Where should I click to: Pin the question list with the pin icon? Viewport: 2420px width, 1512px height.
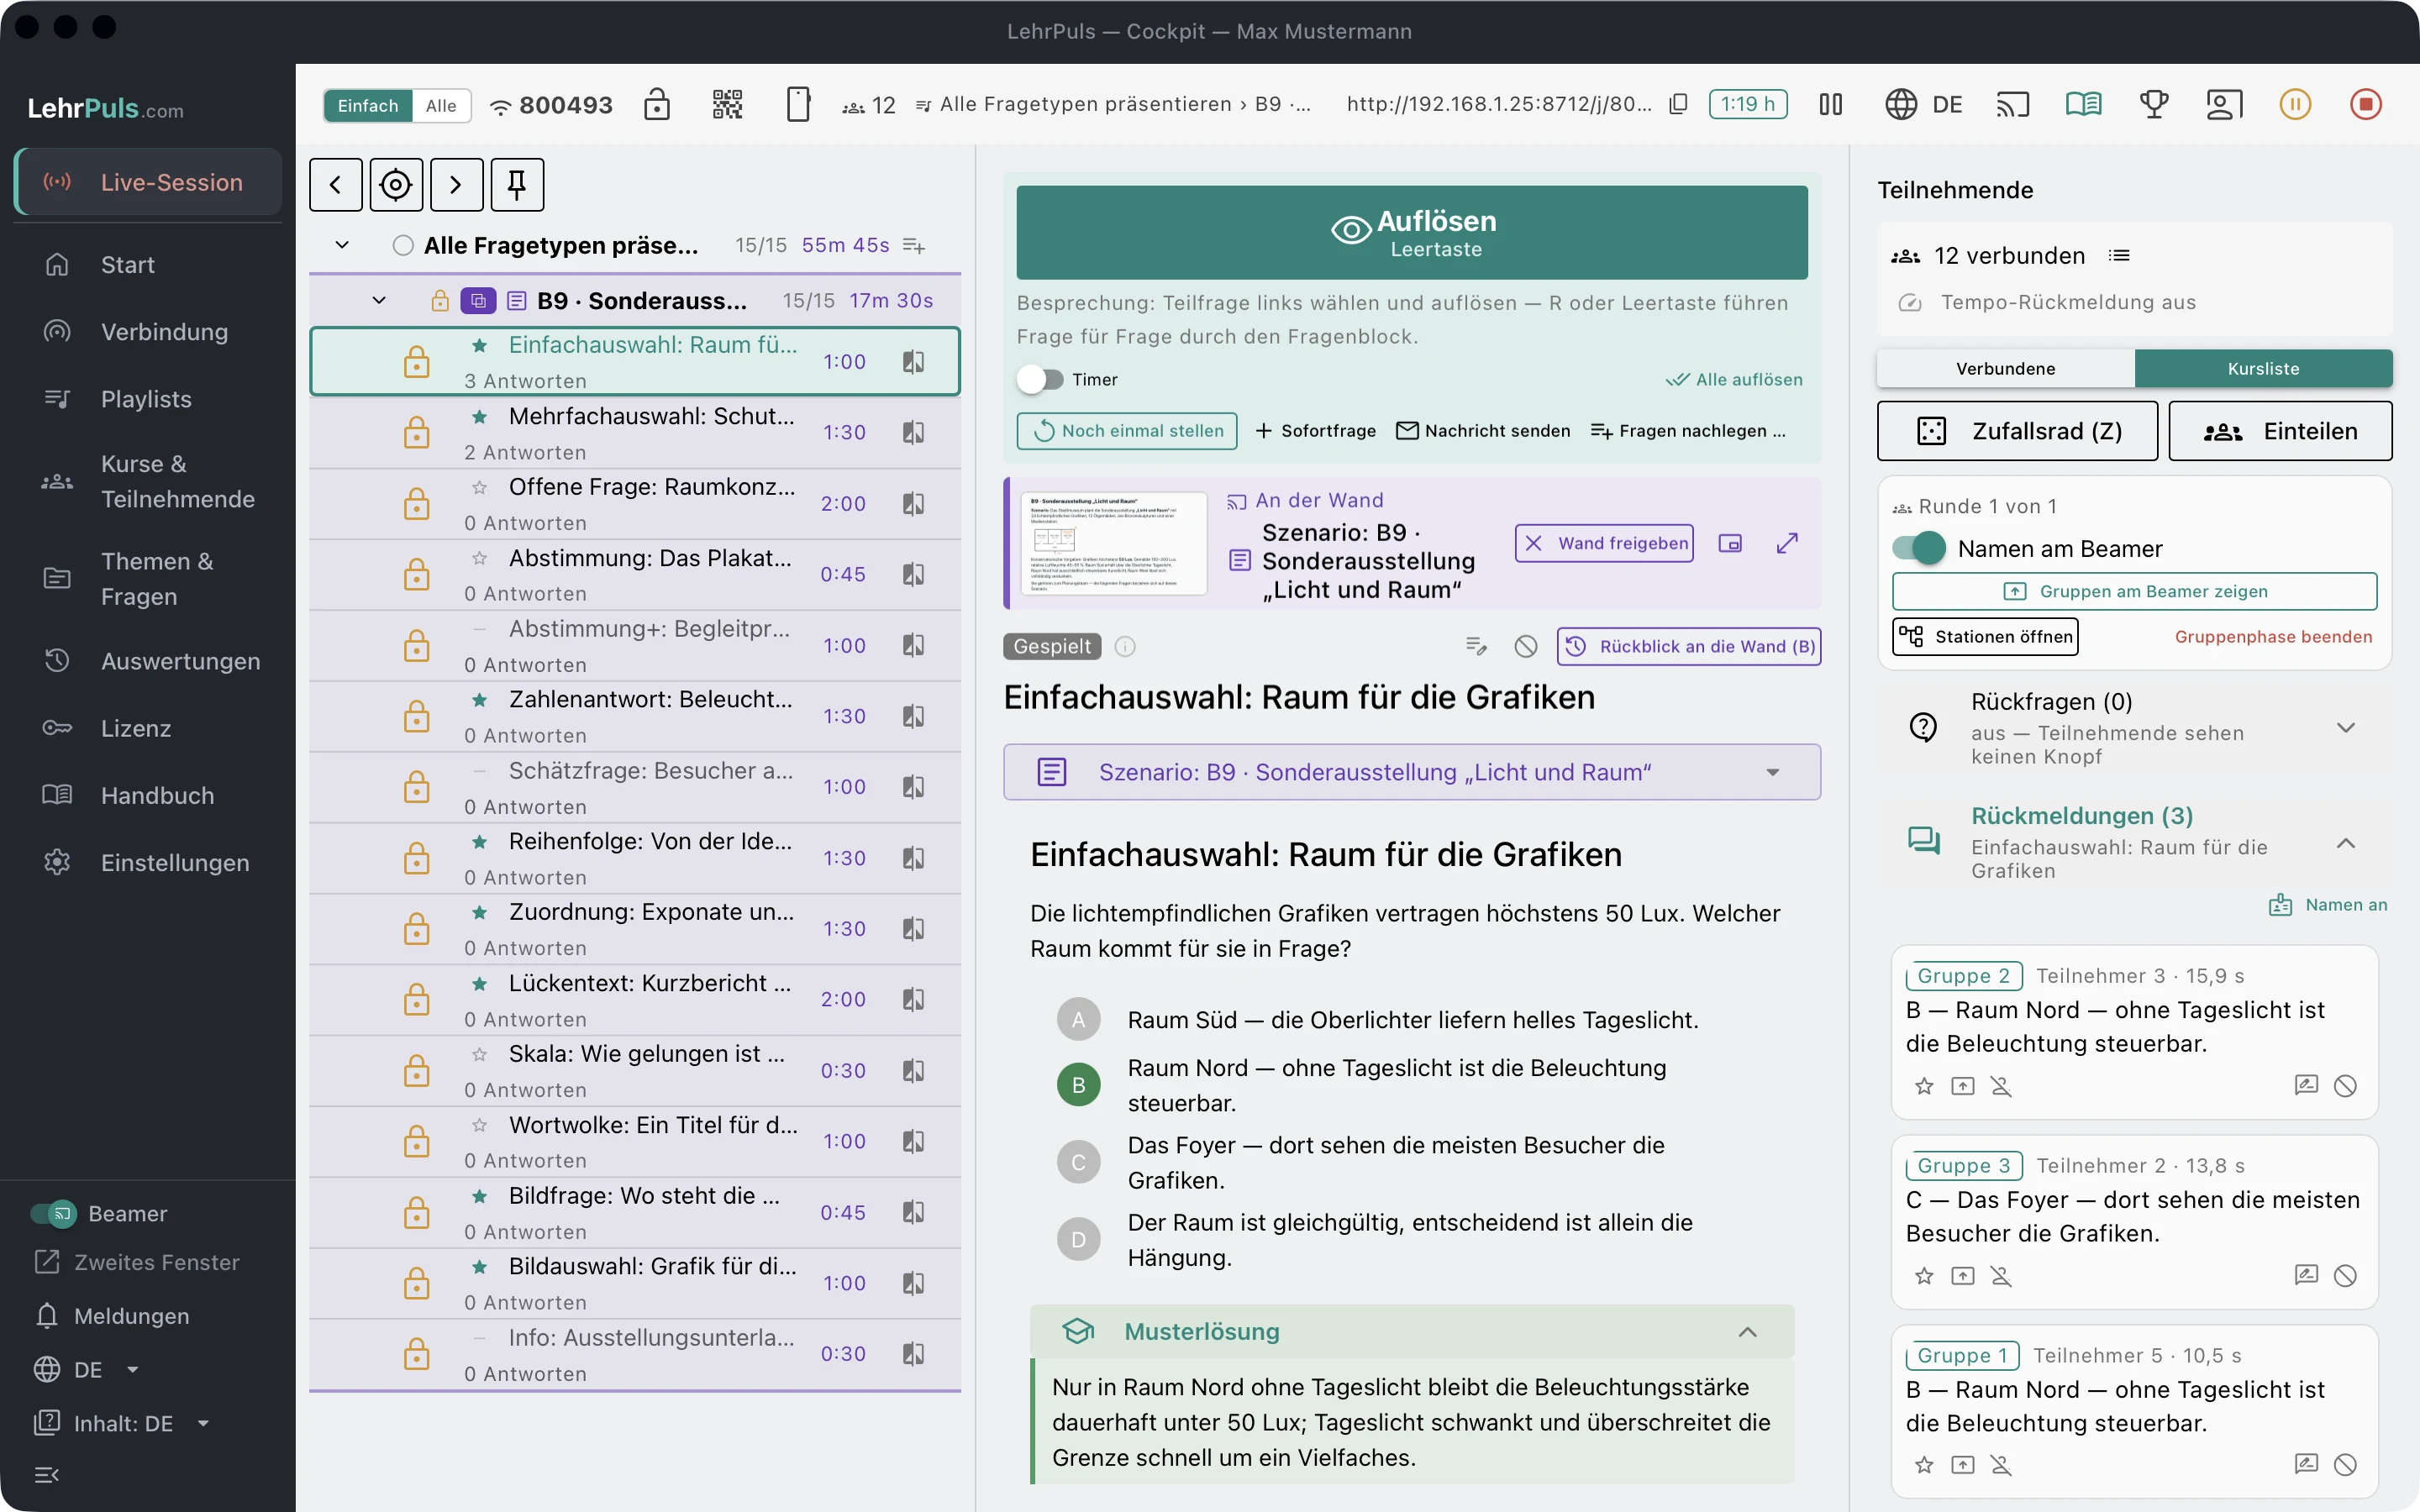pyautogui.click(x=517, y=185)
